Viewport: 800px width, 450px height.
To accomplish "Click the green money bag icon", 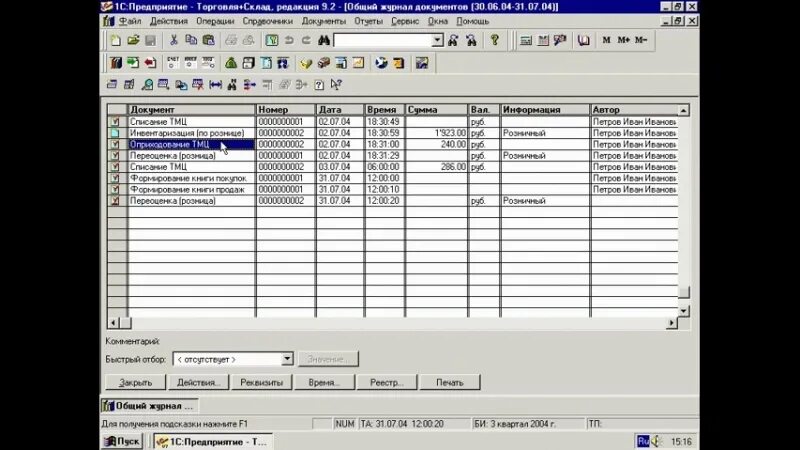I will coord(231,63).
